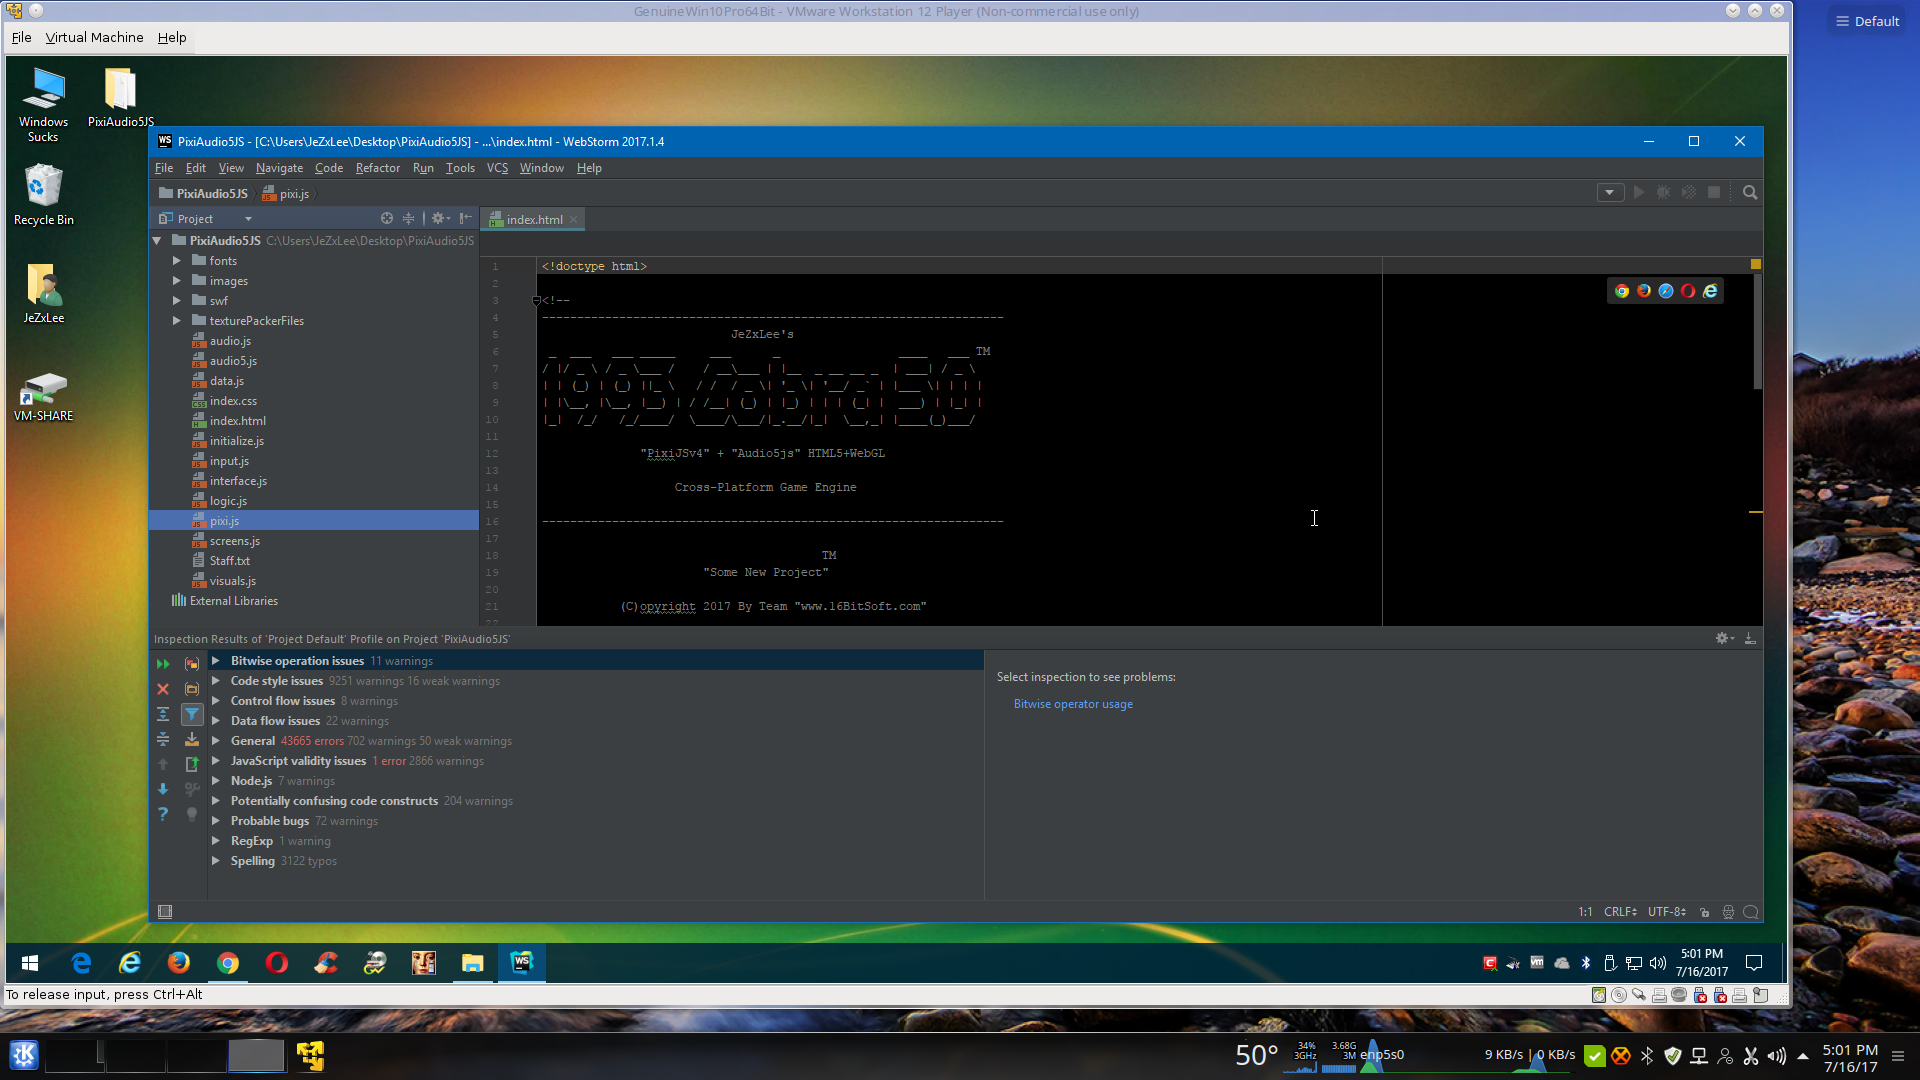1920x1080 pixels.
Task: Expand Probable bugs group
Action: tap(215, 821)
